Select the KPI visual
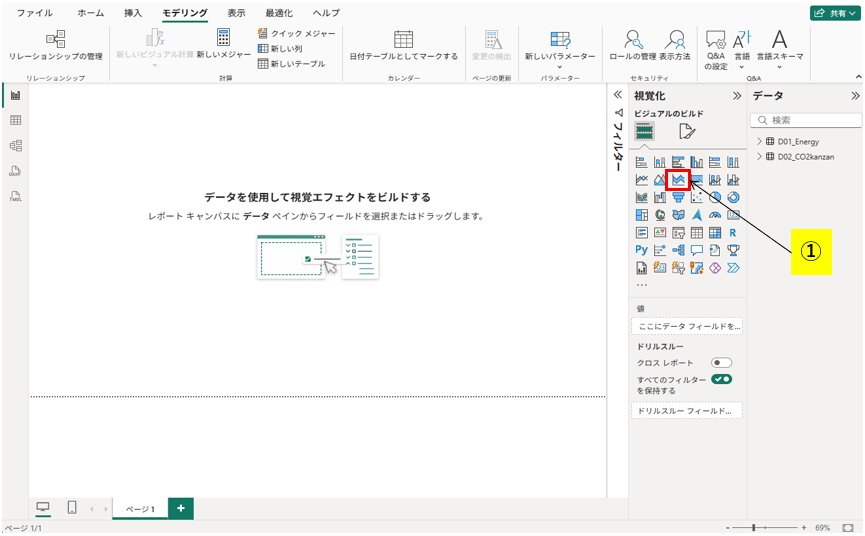 click(660, 233)
